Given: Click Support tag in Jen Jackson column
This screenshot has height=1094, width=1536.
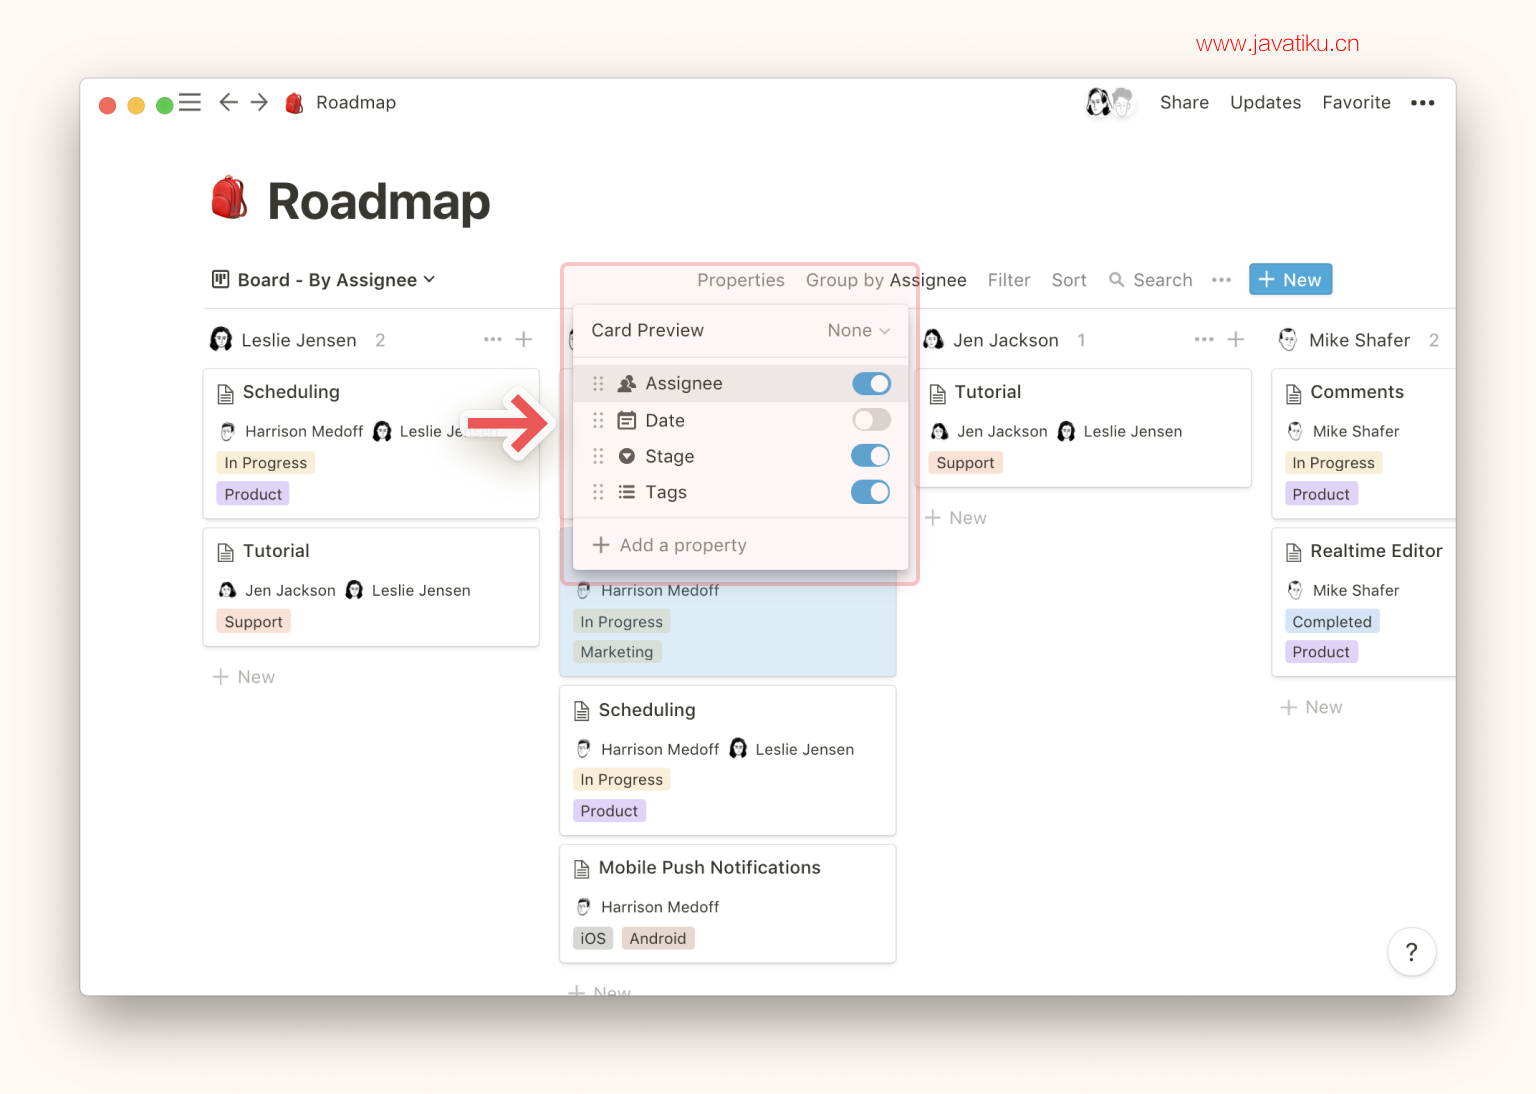Looking at the screenshot, I should (x=965, y=463).
